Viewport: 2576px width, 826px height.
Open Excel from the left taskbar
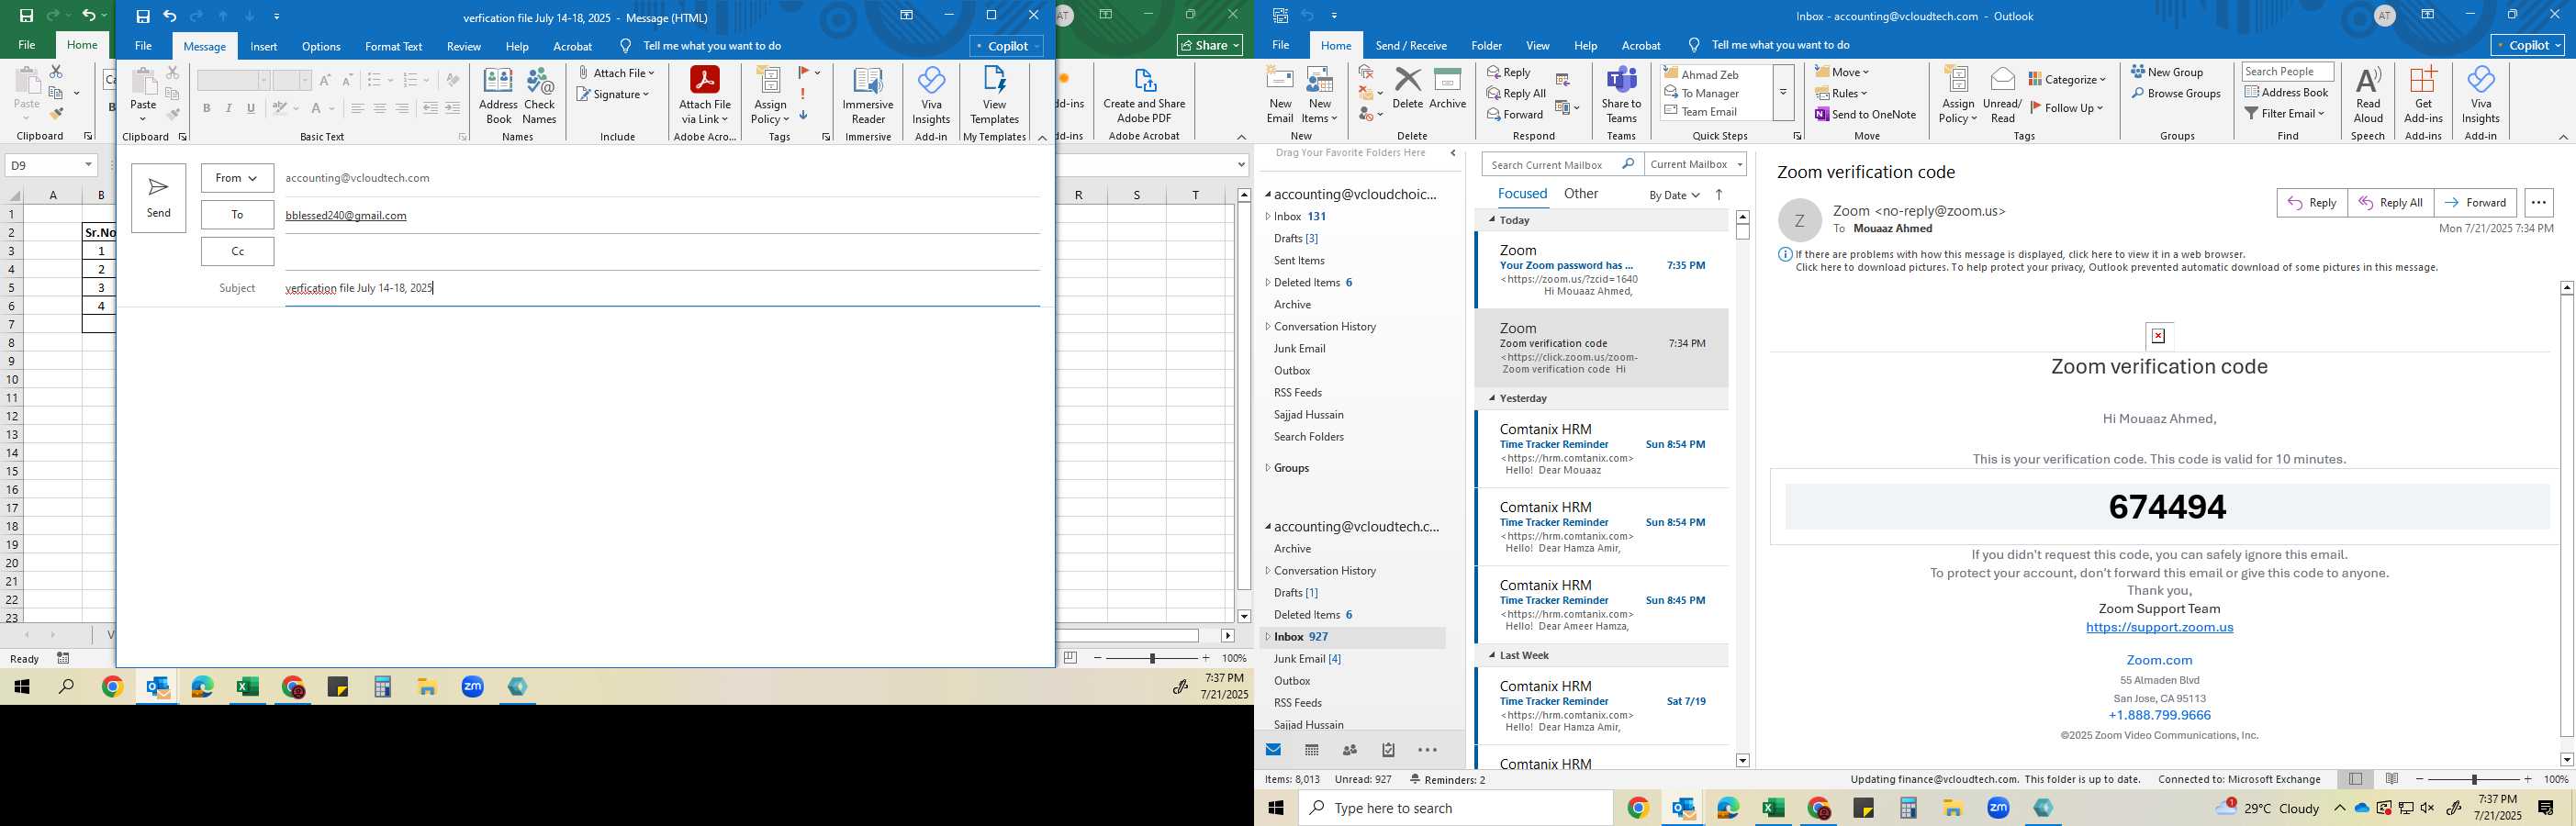pyautogui.click(x=247, y=687)
